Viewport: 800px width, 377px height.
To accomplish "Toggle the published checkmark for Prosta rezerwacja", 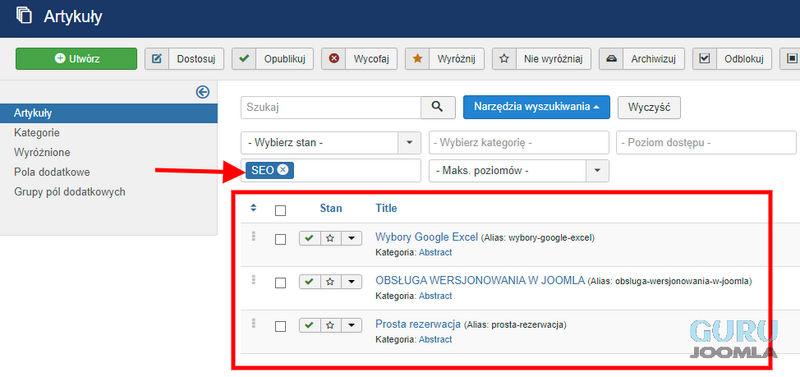I will (310, 325).
